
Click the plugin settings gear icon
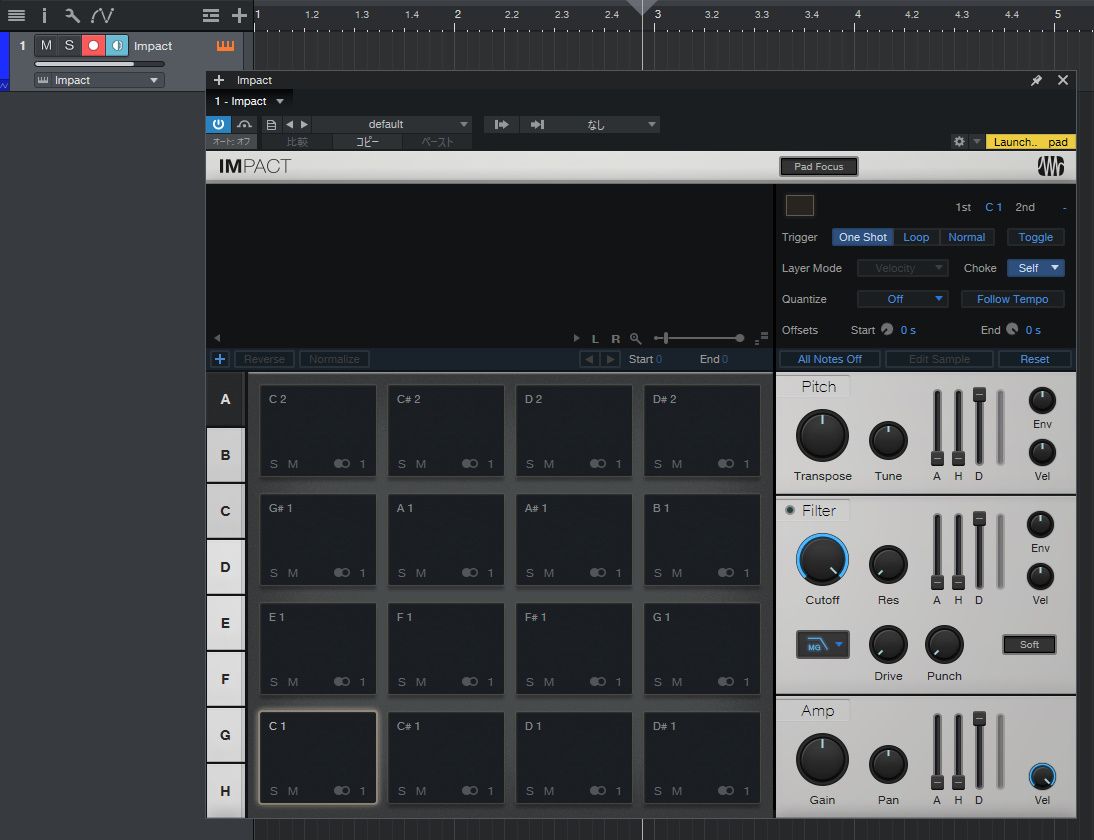(959, 142)
